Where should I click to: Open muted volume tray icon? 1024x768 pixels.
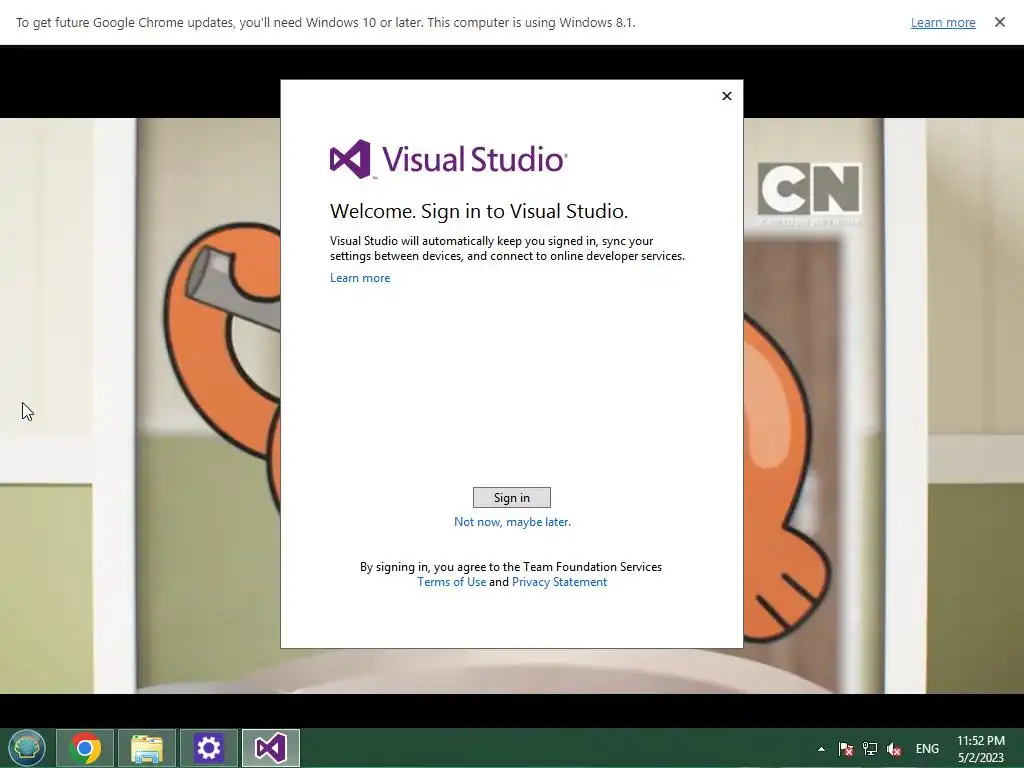tap(894, 749)
